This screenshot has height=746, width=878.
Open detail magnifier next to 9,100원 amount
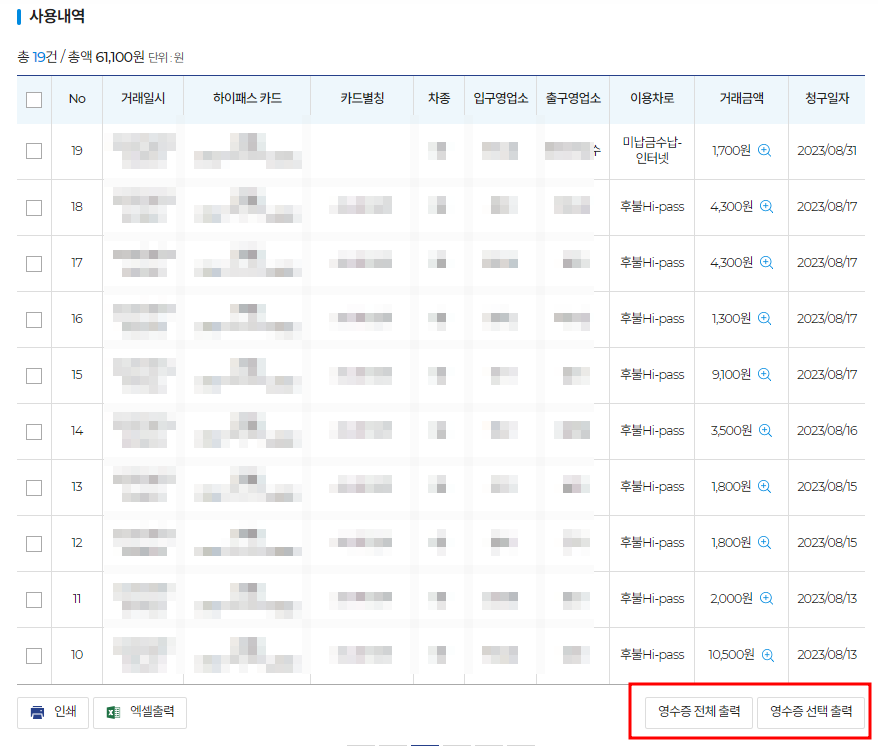coord(767,374)
